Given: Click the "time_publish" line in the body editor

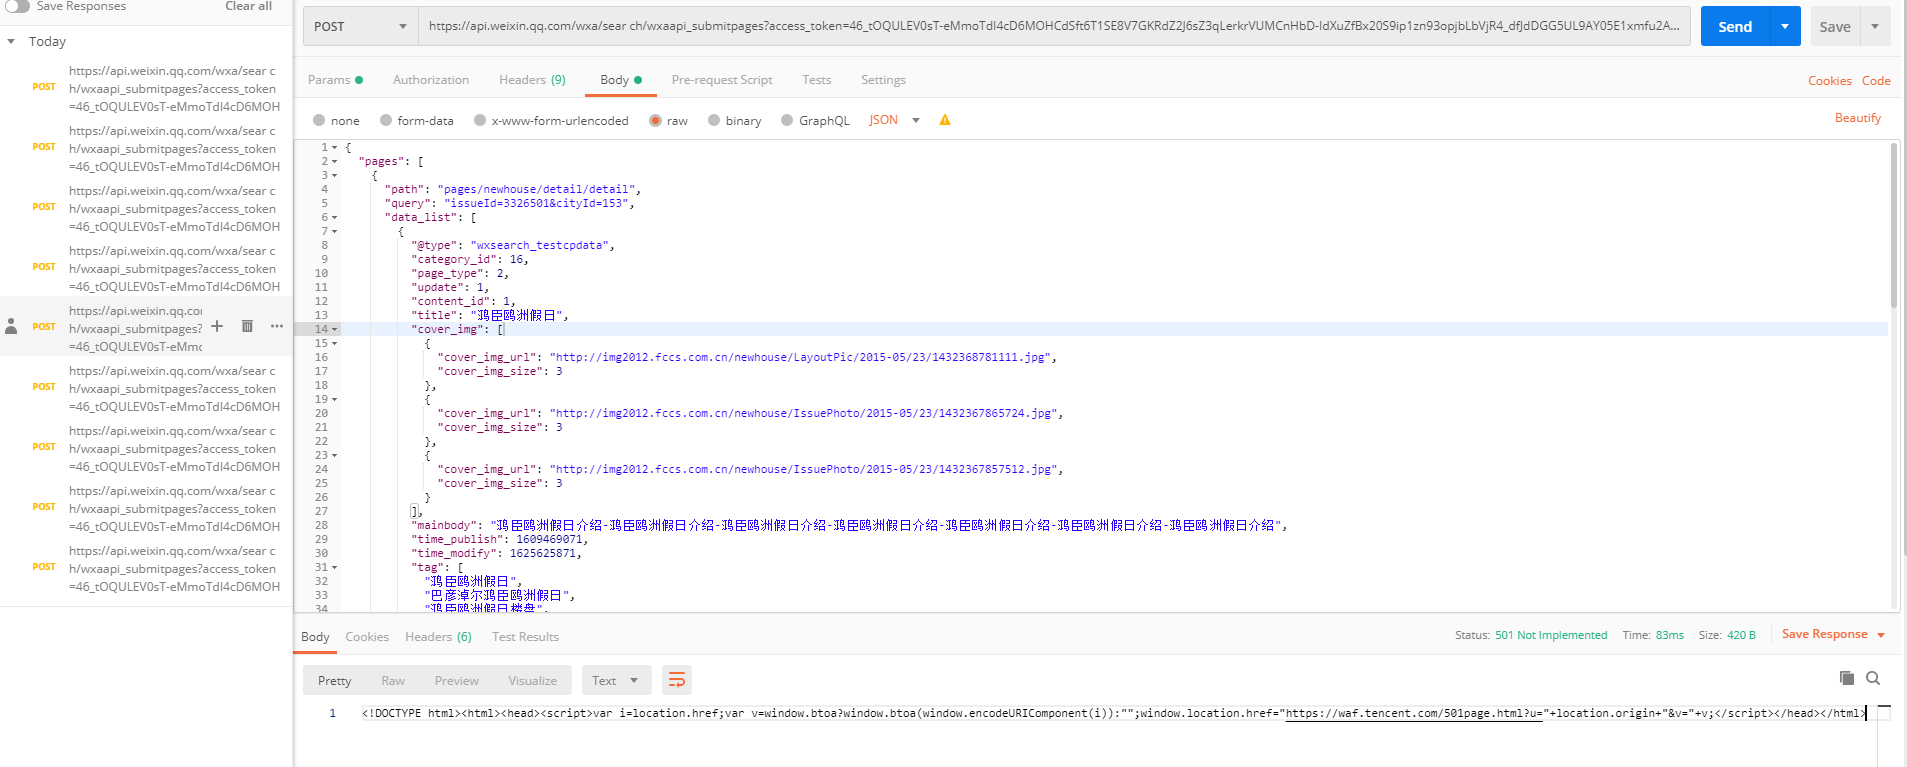Looking at the screenshot, I should coord(499,539).
